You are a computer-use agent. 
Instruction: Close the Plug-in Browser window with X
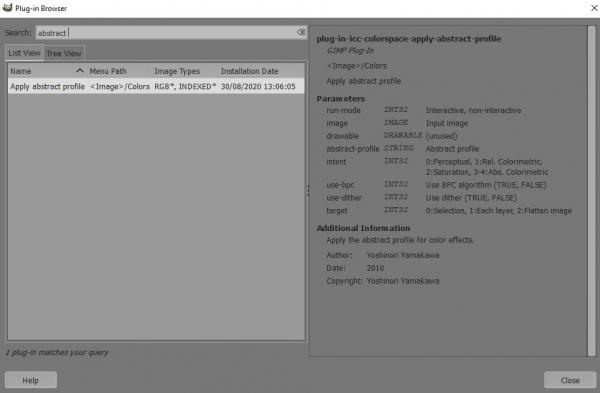click(x=594, y=8)
